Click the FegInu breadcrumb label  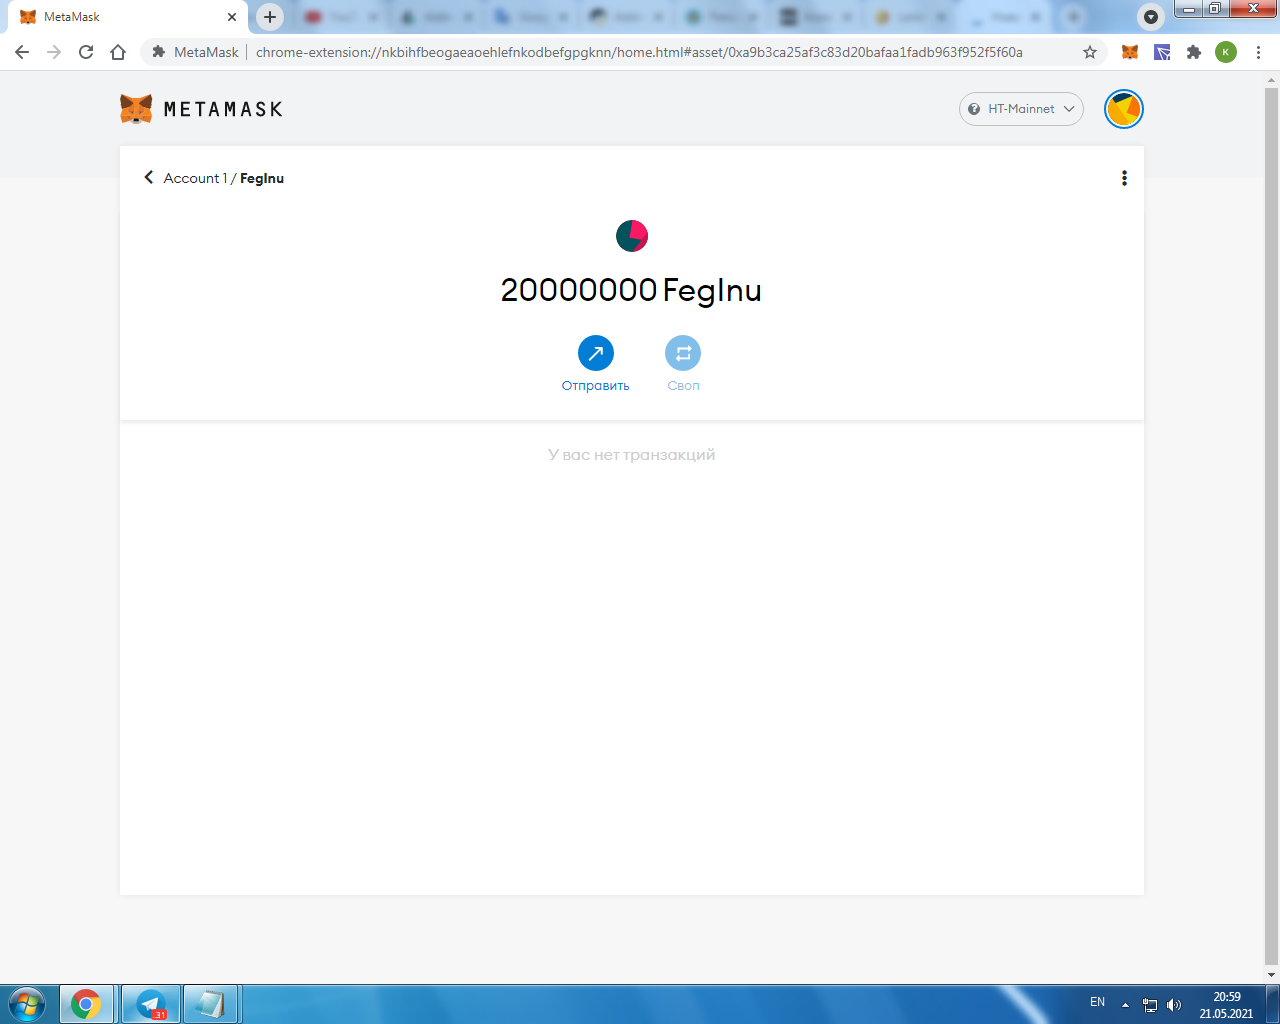(262, 178)
